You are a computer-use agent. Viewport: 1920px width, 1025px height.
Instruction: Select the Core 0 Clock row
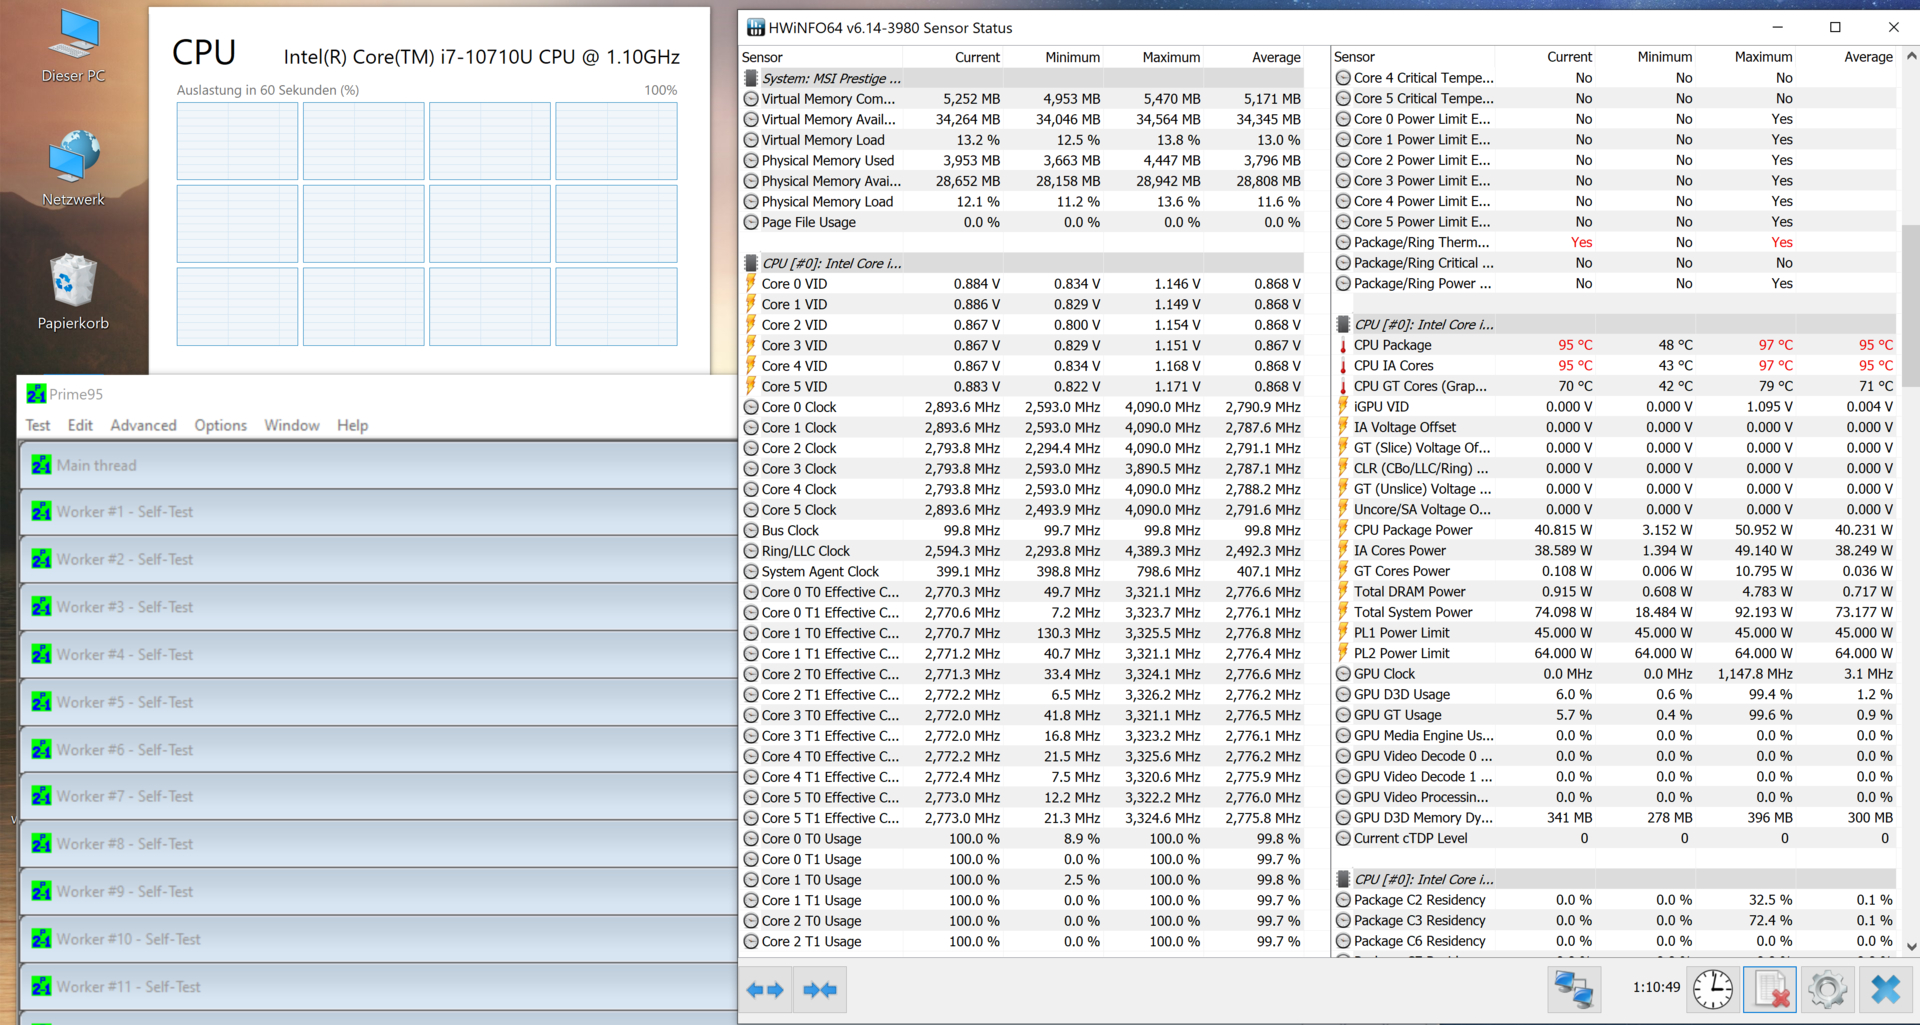[1022, 407]
